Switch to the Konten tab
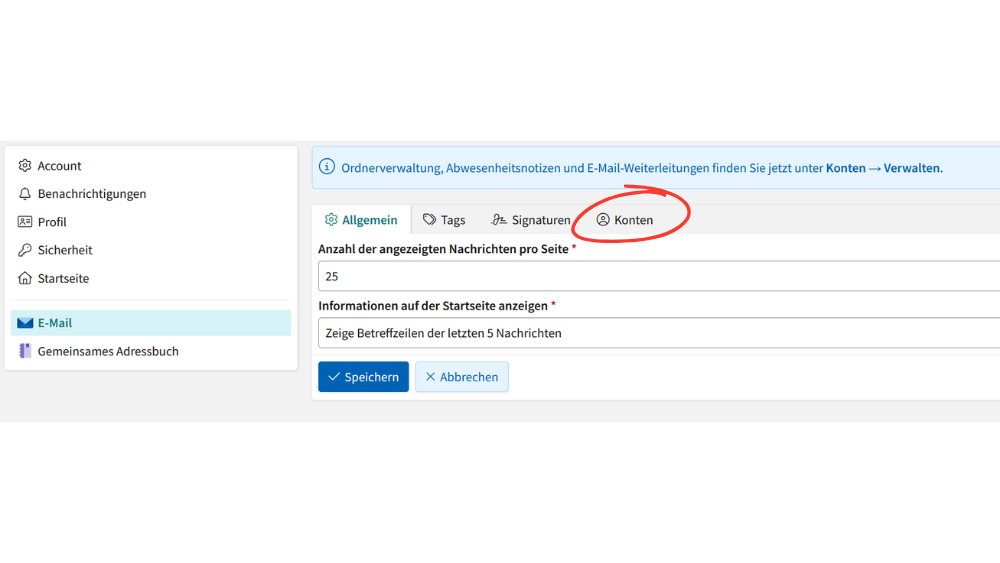This screenshot has height=563, width=1000. pyautogui.click(x=624, y=220)
